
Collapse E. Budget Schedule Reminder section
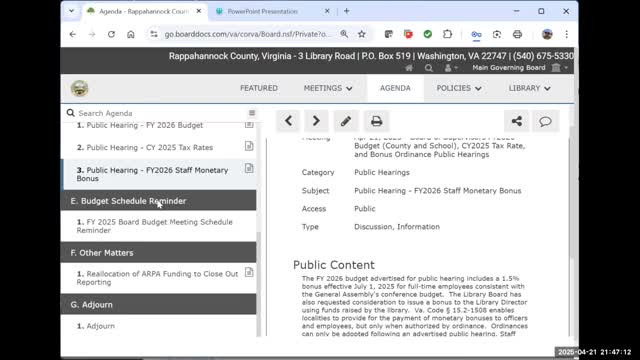(158, 201)
